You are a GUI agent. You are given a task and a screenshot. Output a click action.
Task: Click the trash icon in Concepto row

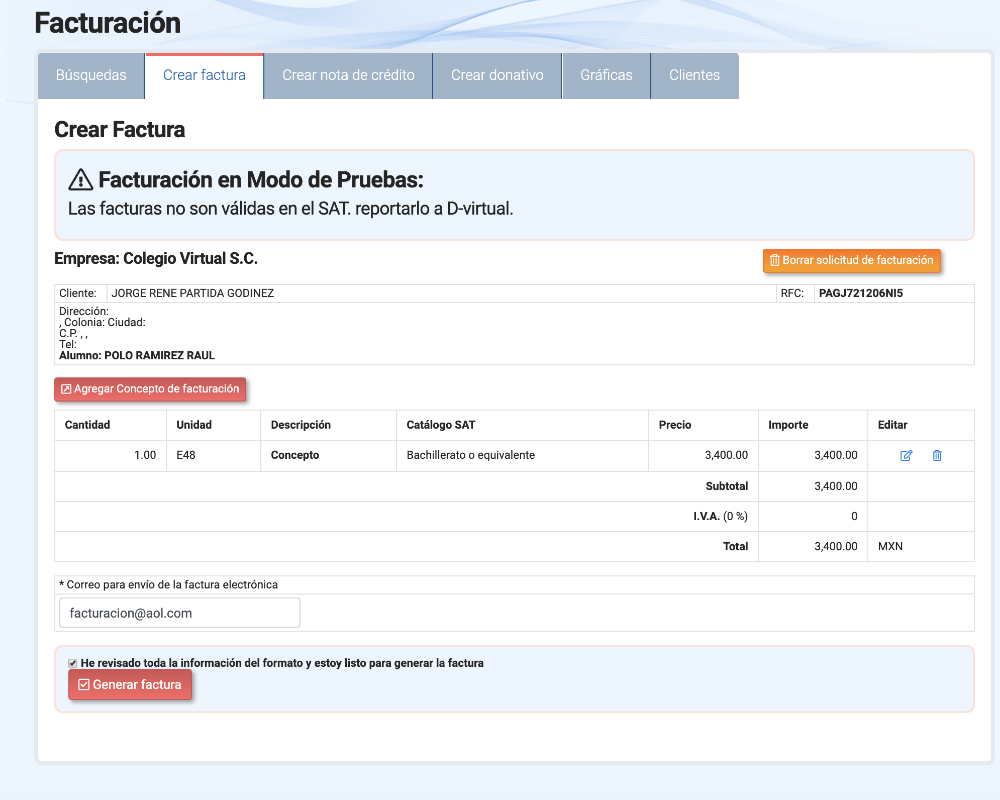(937, 456)
